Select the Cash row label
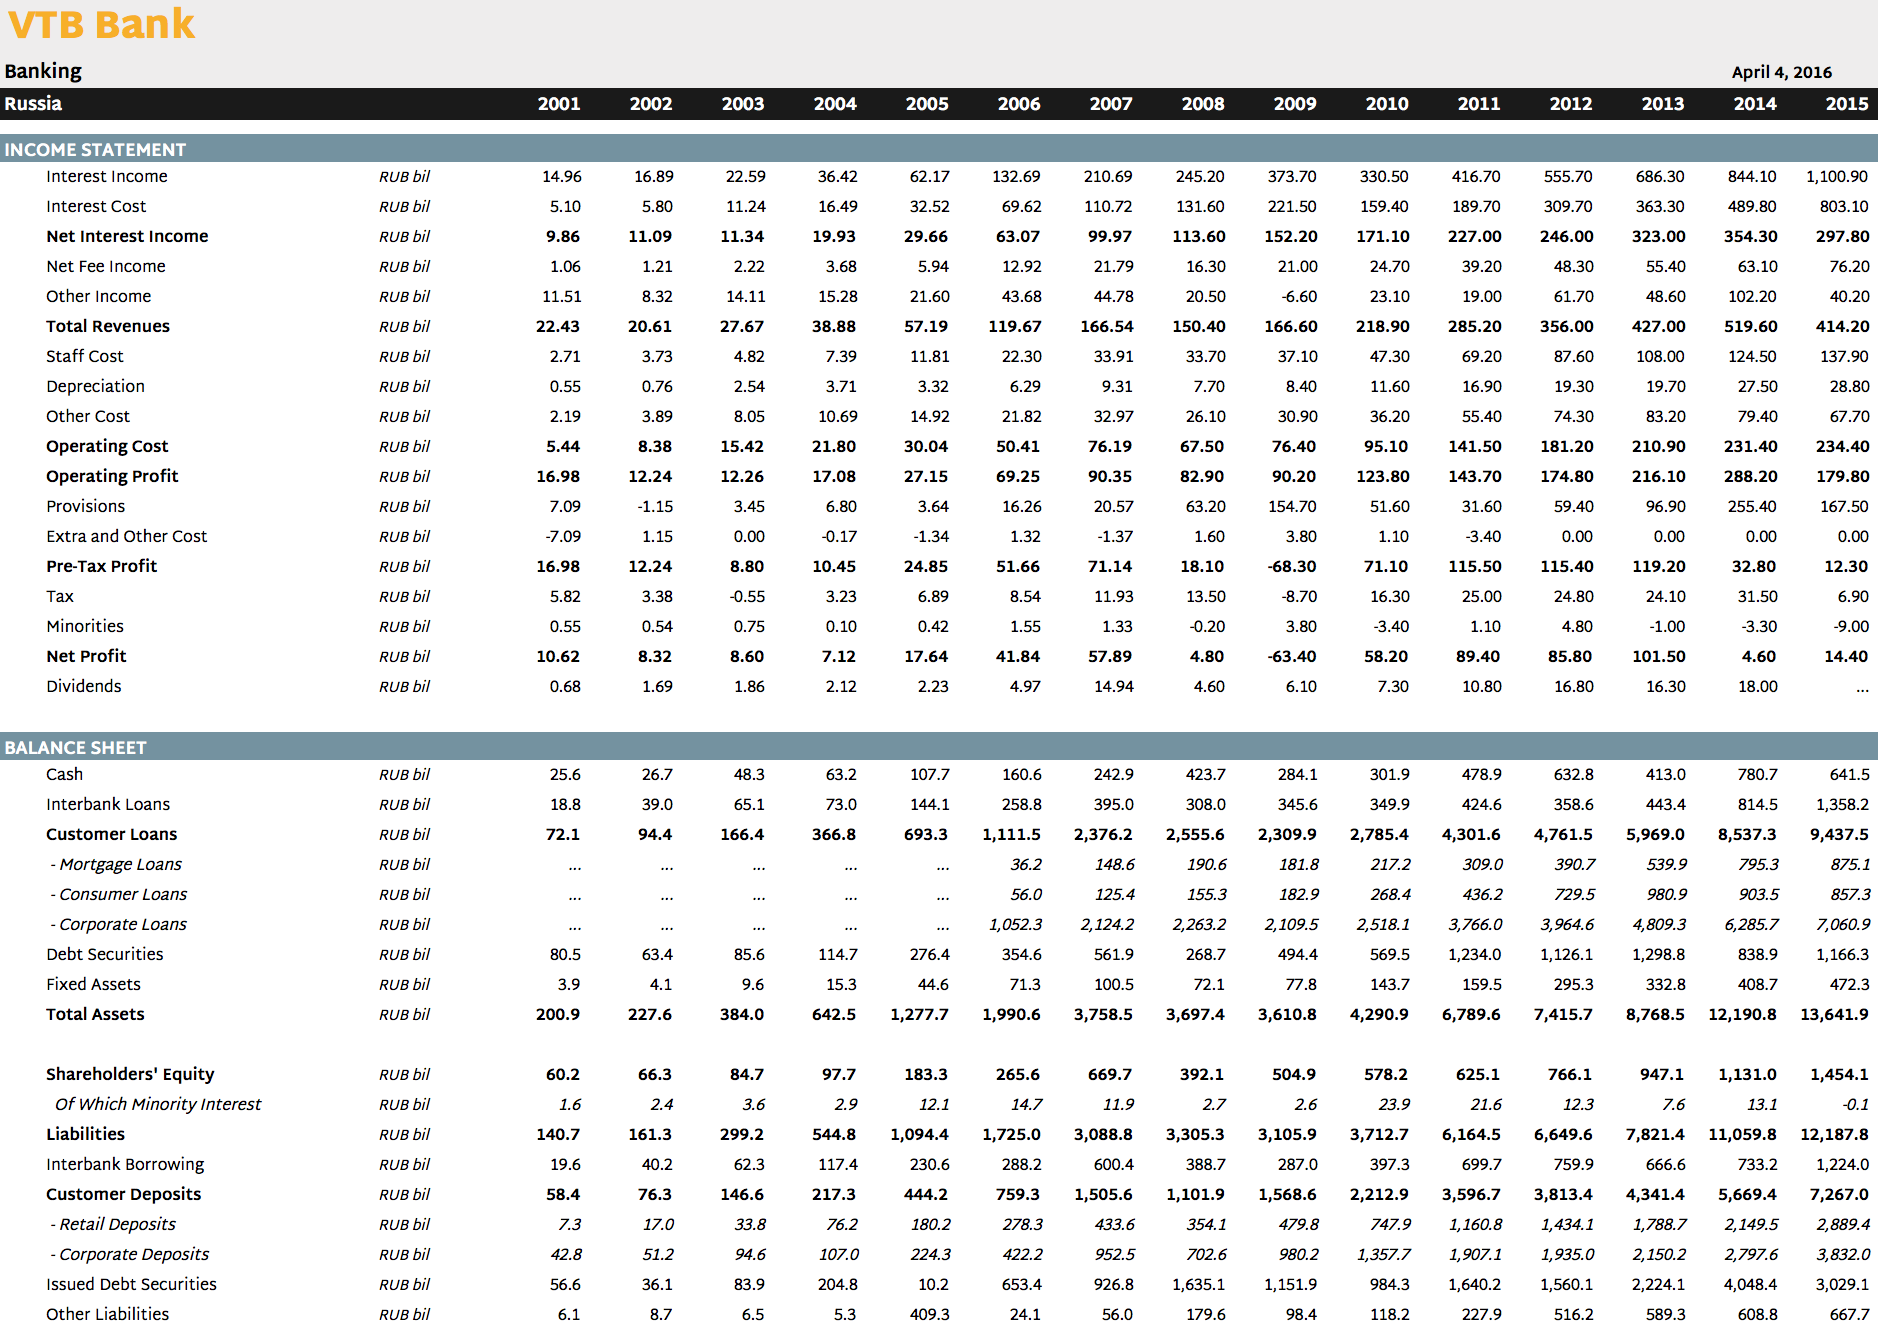The width and height of the screenshot is (1878, 1332). [x=64, y=774]
